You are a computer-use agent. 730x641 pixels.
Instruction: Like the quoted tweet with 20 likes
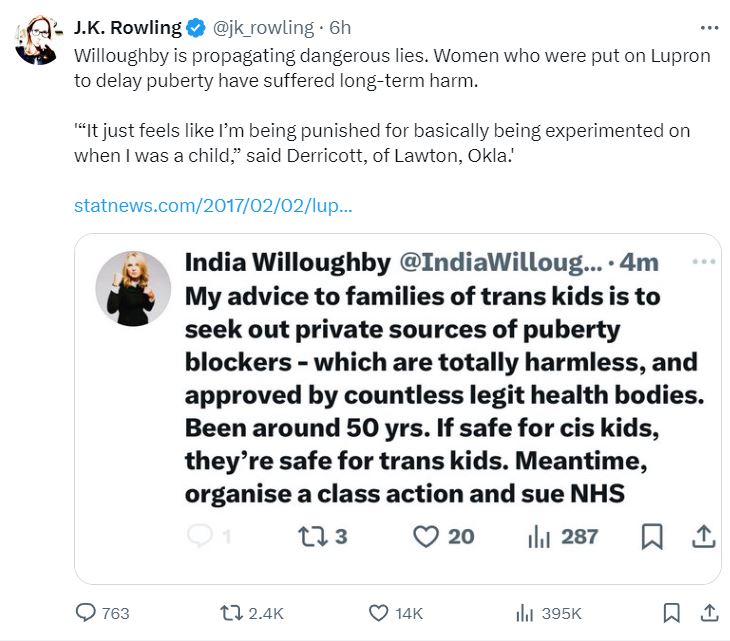click(x=444, y=536)
